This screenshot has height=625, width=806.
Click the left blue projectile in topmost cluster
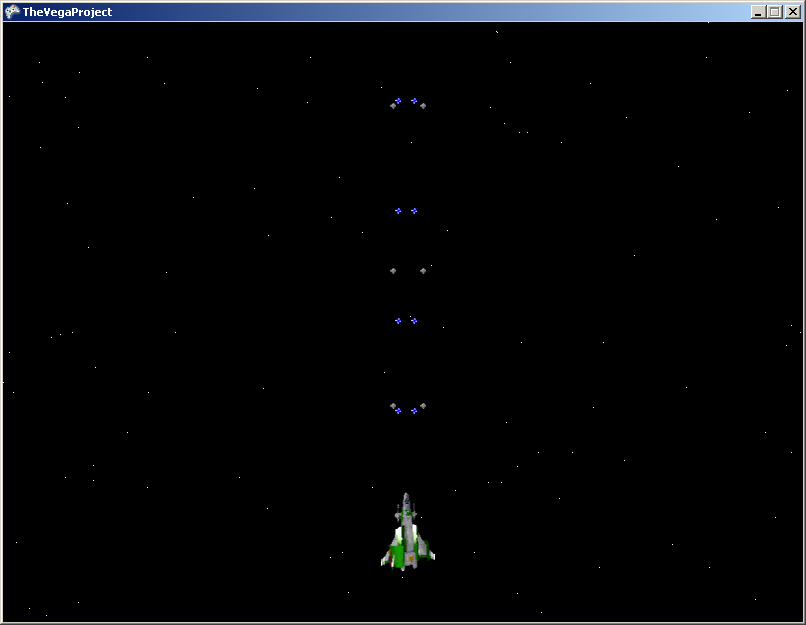(398, 101)
